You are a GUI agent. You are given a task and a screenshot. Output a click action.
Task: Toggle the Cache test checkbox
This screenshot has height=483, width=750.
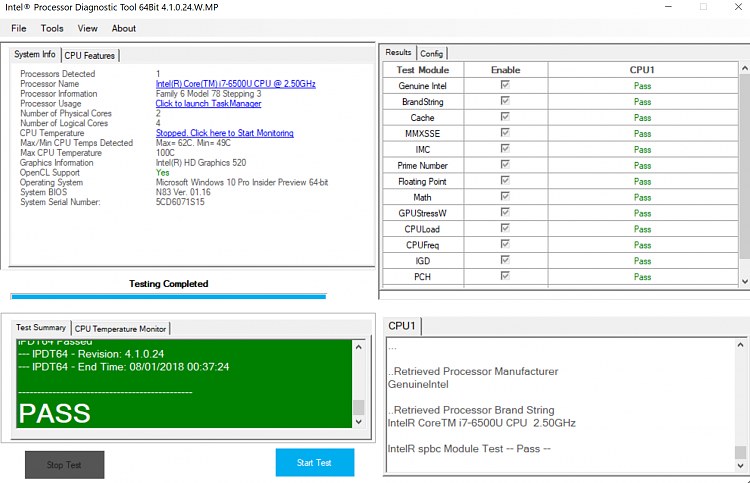505,117
